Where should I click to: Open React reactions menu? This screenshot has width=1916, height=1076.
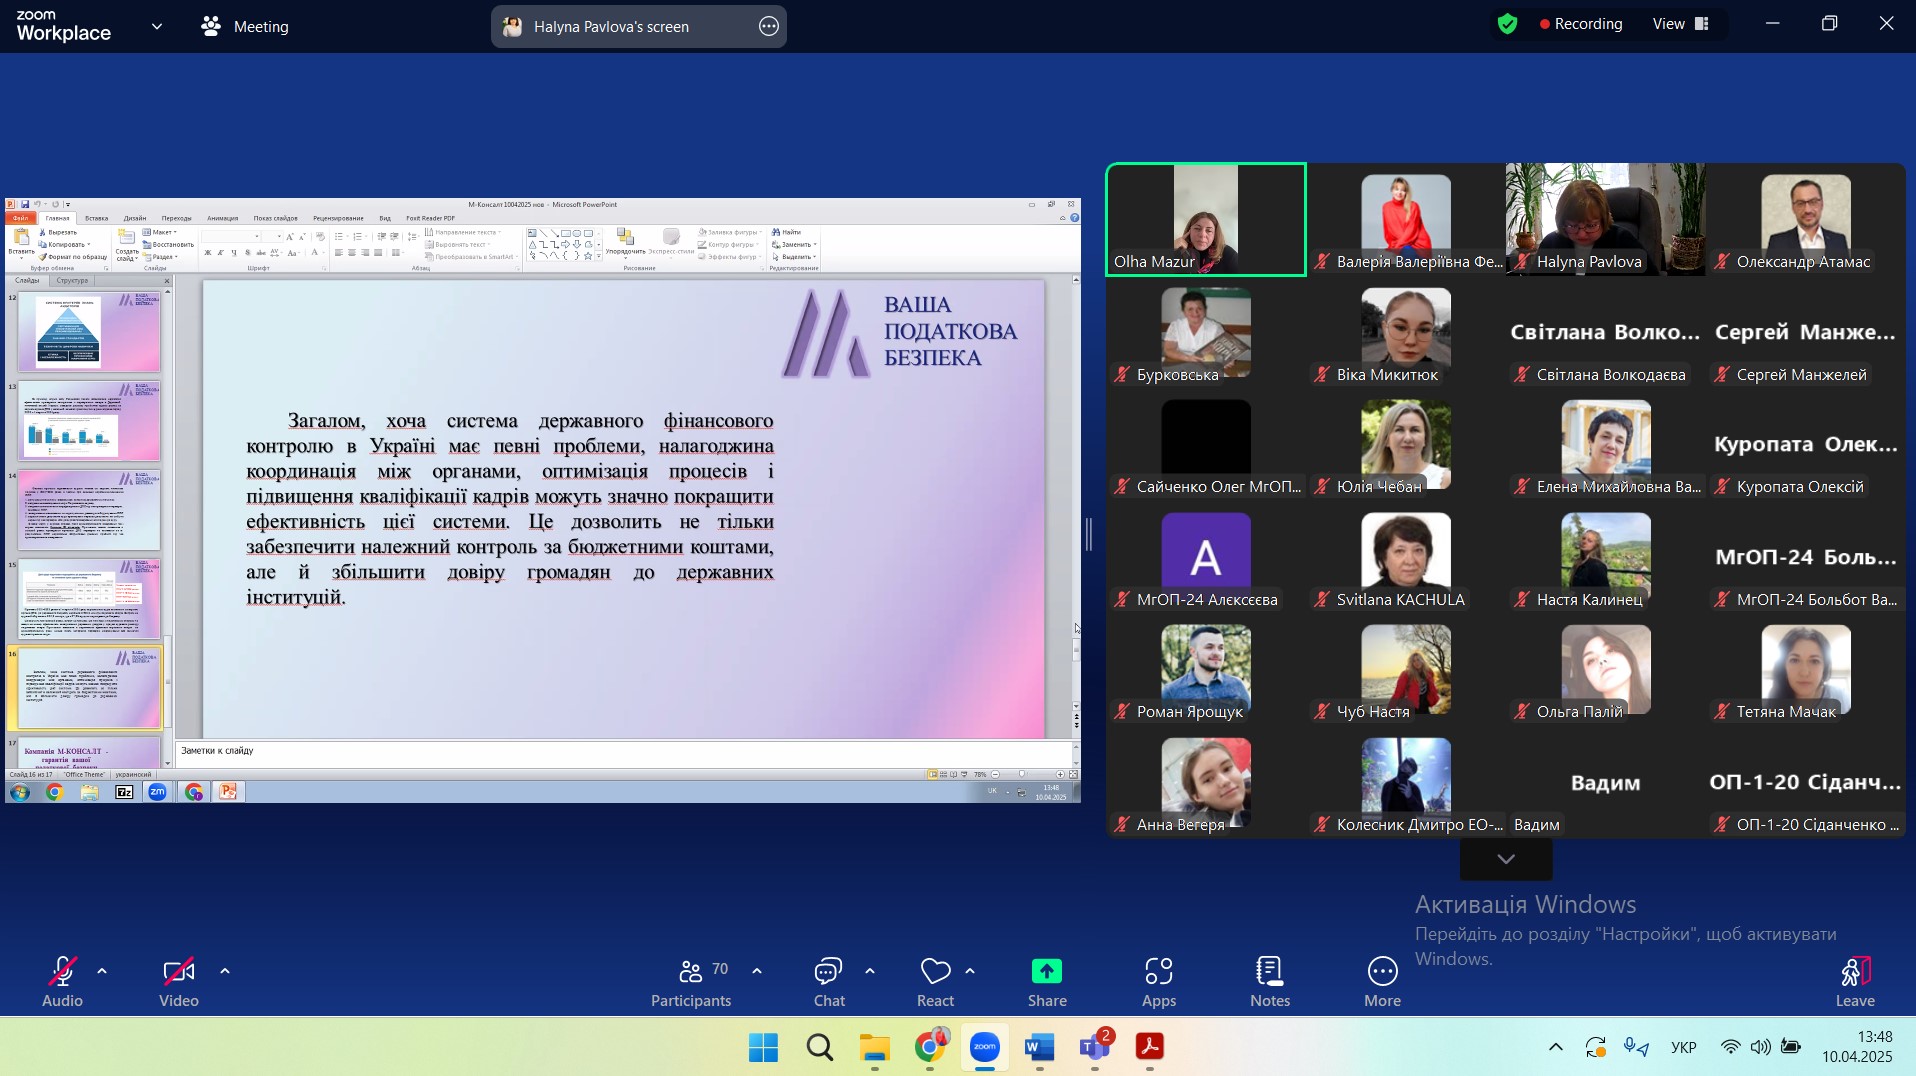[936, 982]
